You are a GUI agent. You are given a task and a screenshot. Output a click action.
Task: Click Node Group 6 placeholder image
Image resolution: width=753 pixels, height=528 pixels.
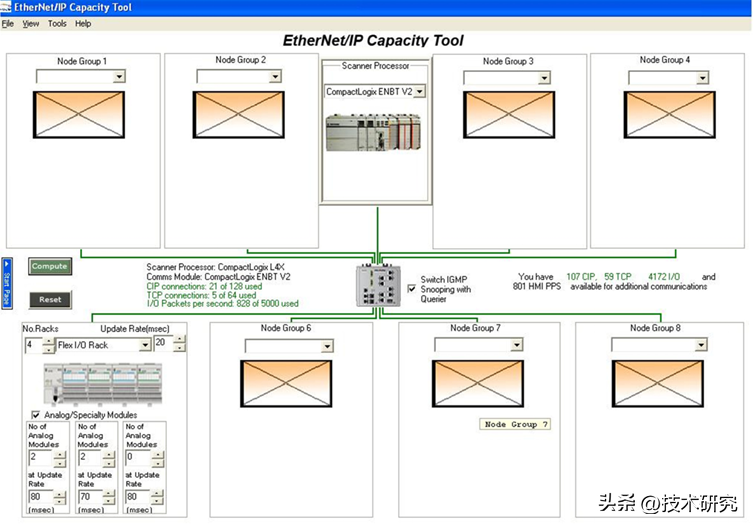[x=285, y=383]
